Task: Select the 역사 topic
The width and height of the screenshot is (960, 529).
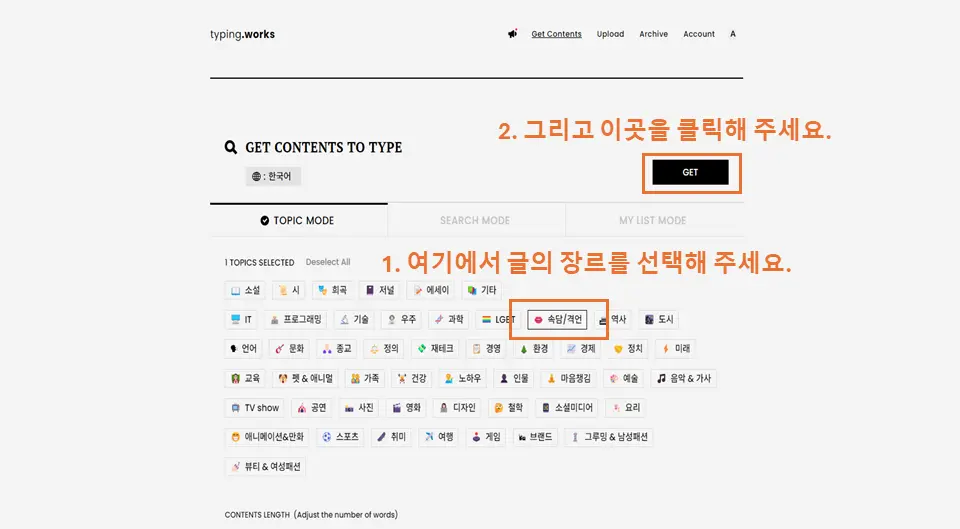Action: 612,320
